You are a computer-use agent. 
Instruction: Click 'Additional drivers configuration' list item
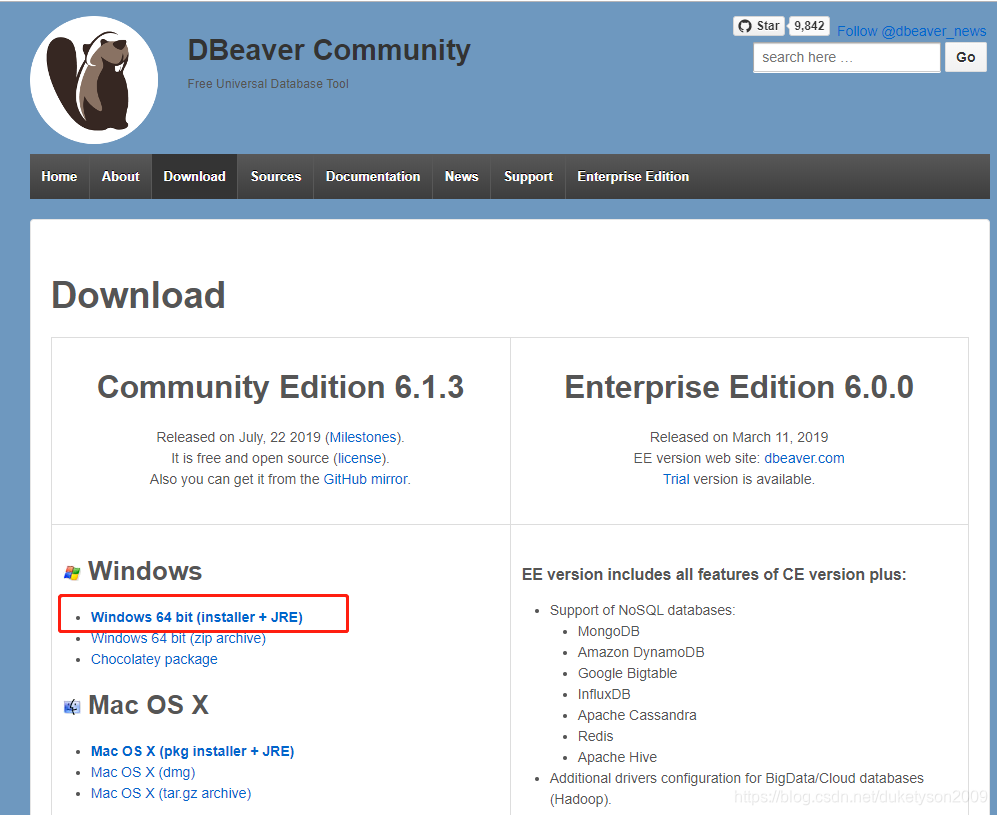pyautogui.click(x=736, y=788)
